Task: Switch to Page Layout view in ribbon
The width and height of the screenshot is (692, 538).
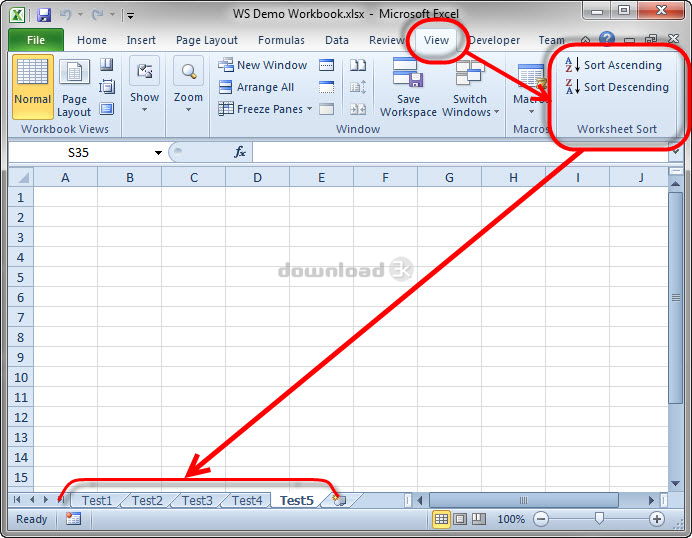Action: point(74,88)
